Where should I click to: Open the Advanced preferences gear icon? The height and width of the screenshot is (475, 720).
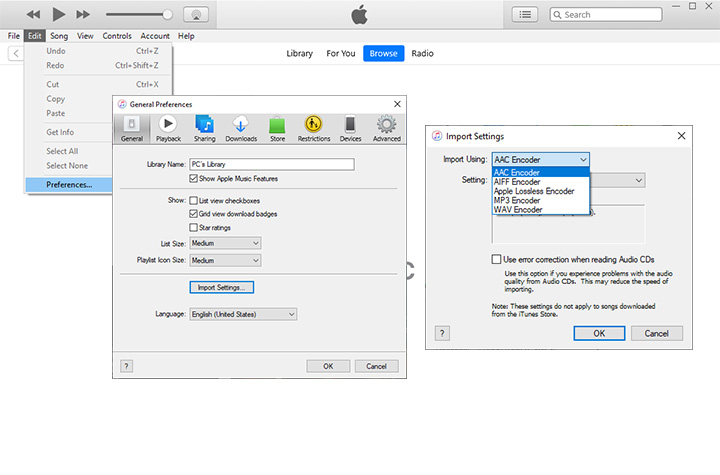coord(387,129)
